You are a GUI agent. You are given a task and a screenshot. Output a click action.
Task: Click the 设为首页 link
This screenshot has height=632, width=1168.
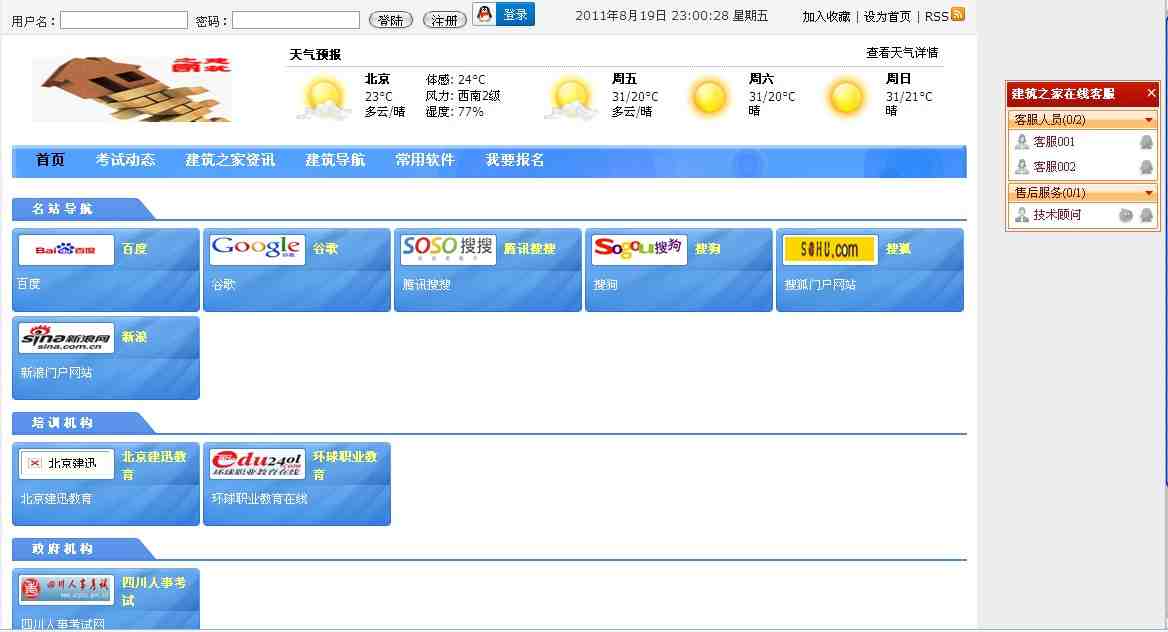click(x=887, y=16)
